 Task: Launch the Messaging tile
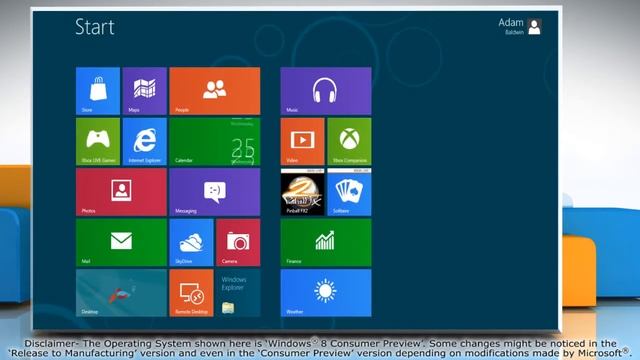215,192
